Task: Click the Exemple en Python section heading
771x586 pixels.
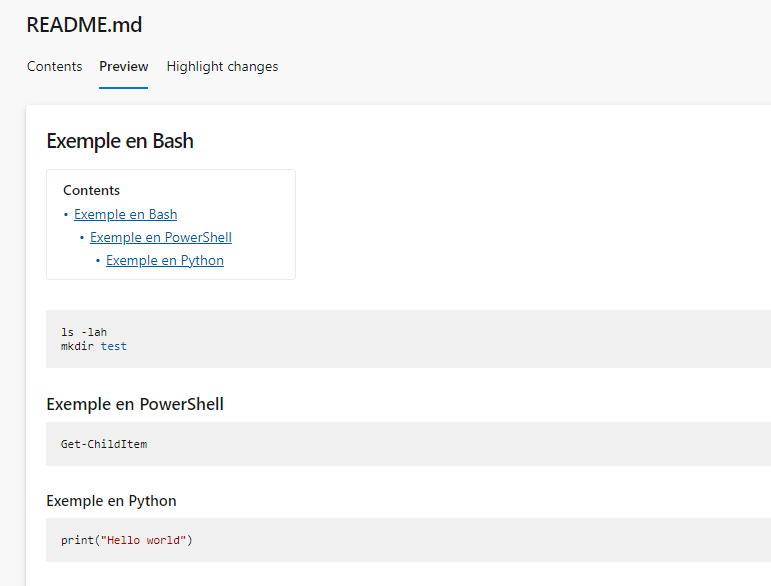Action: coord(111,500)
